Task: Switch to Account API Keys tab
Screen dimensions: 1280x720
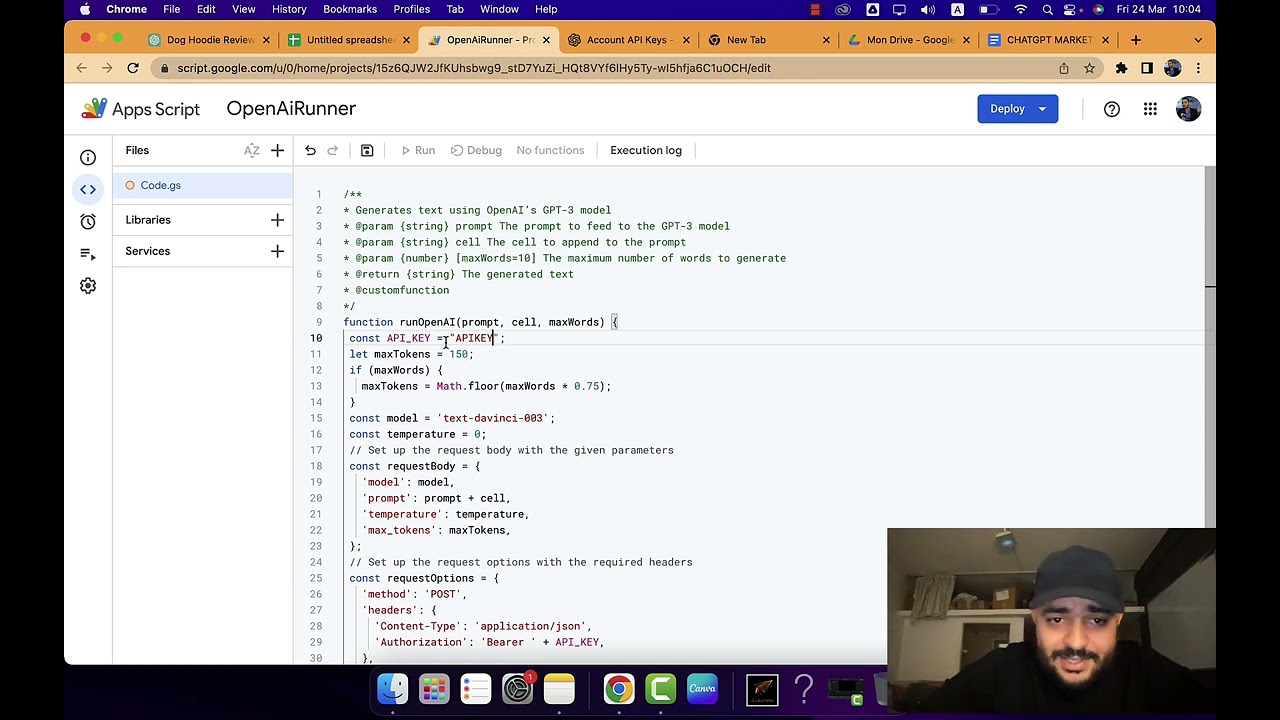Action: tap(629, 40)
